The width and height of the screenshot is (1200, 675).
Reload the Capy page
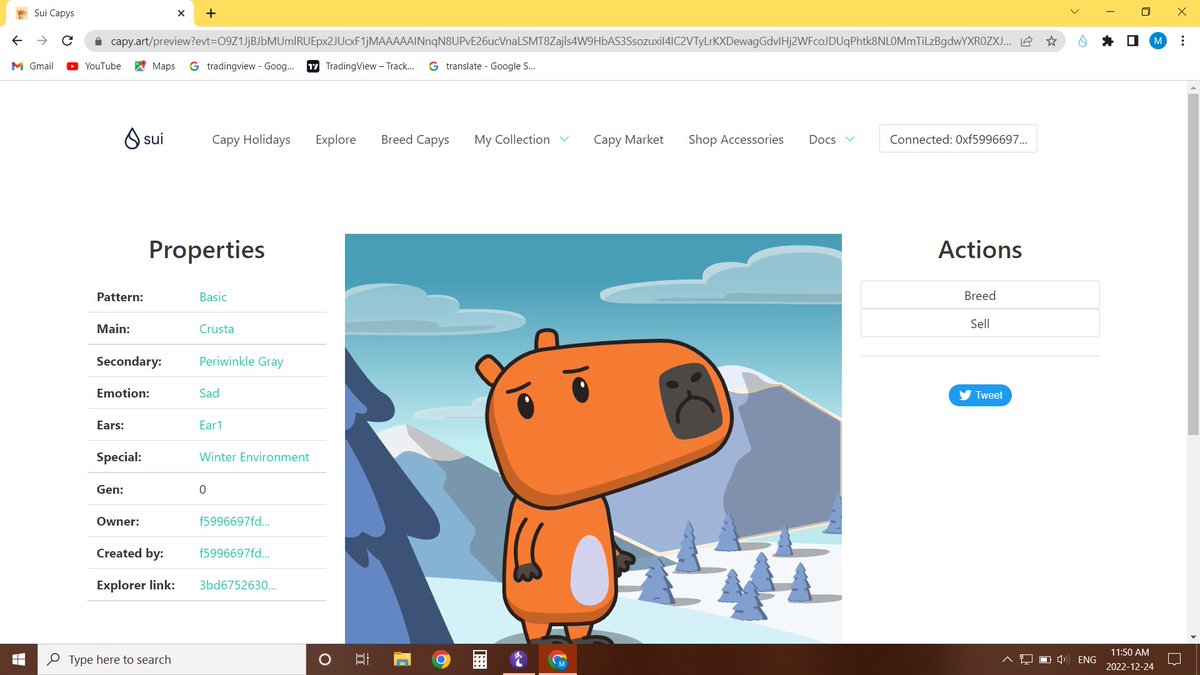click(x=67, y=41)
